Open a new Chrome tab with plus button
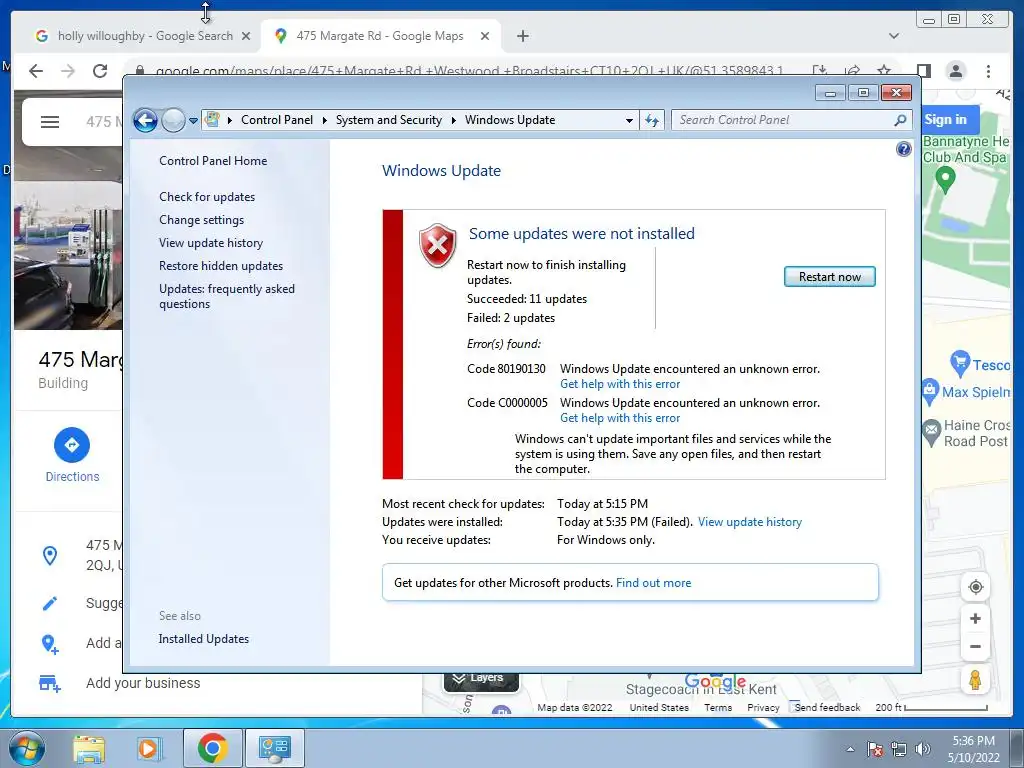This screenshot has width=1024, height=768. tap(522, 36)
